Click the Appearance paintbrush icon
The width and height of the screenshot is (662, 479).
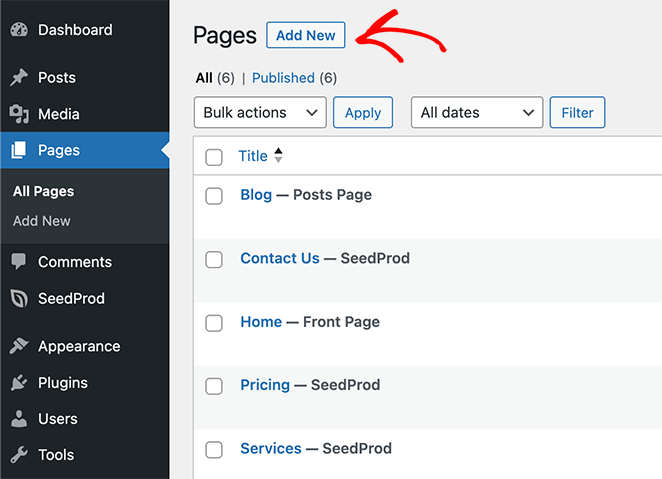coord(18,347)
